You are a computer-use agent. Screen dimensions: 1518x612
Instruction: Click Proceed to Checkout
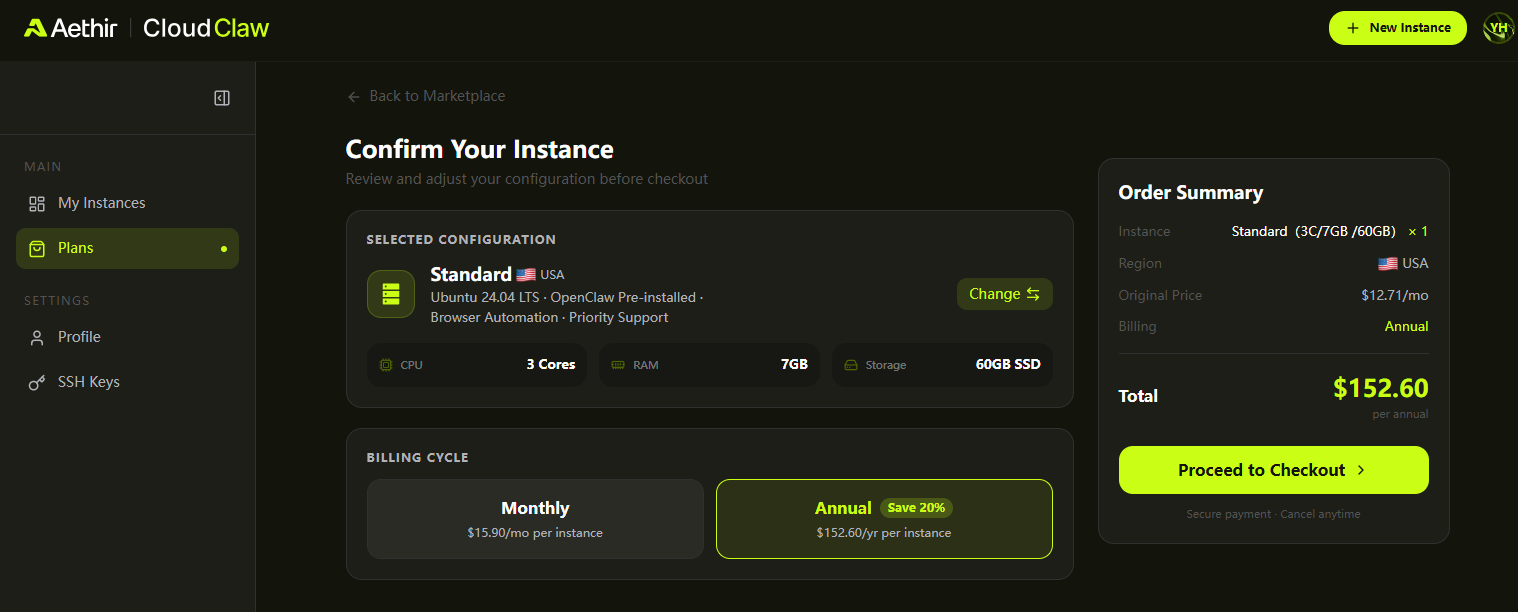pos(1273,470)
